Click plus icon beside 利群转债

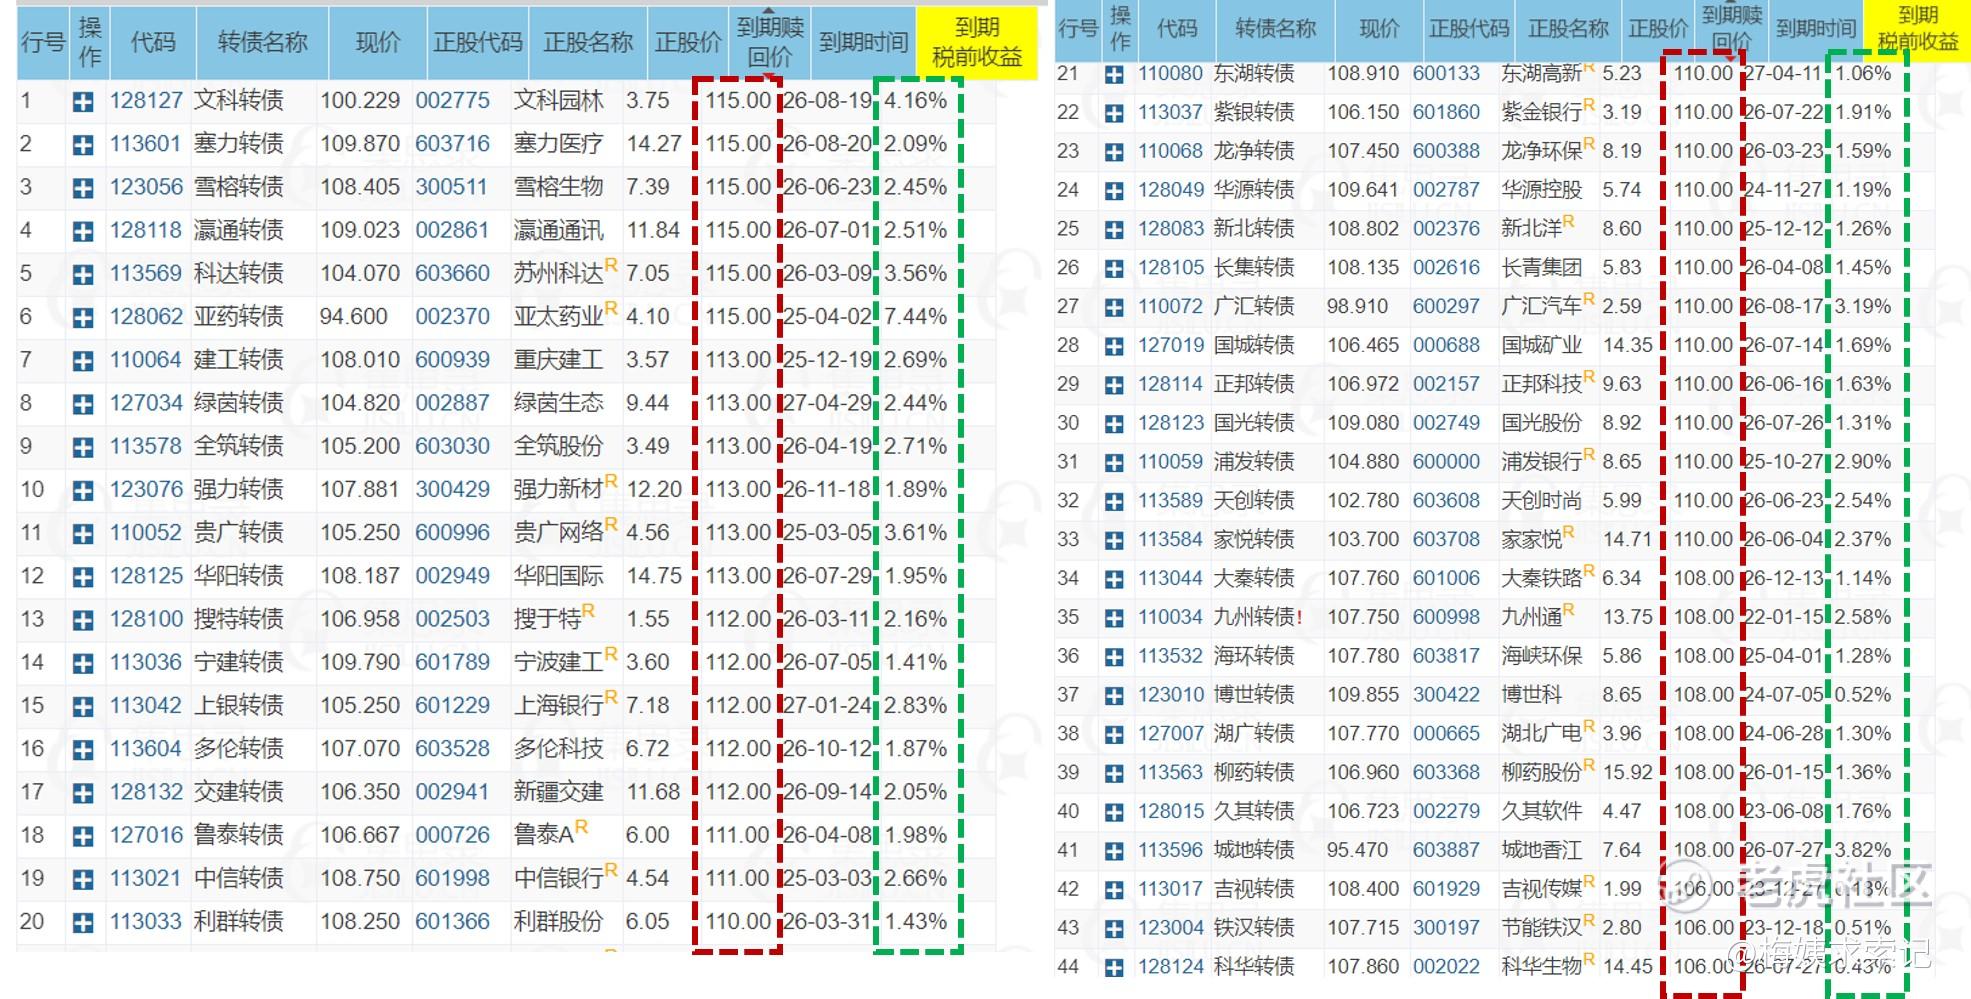83,922
